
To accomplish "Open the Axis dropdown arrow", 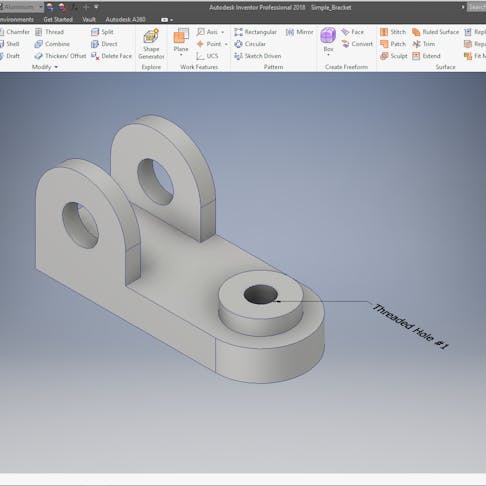I will point(222,32).
